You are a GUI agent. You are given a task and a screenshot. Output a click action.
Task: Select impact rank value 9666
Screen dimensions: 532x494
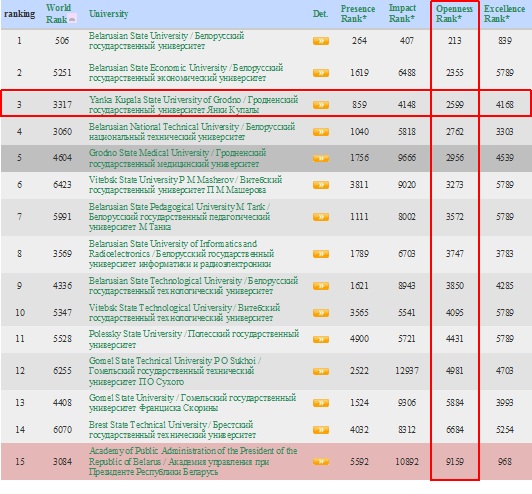(x=407, y=158)
